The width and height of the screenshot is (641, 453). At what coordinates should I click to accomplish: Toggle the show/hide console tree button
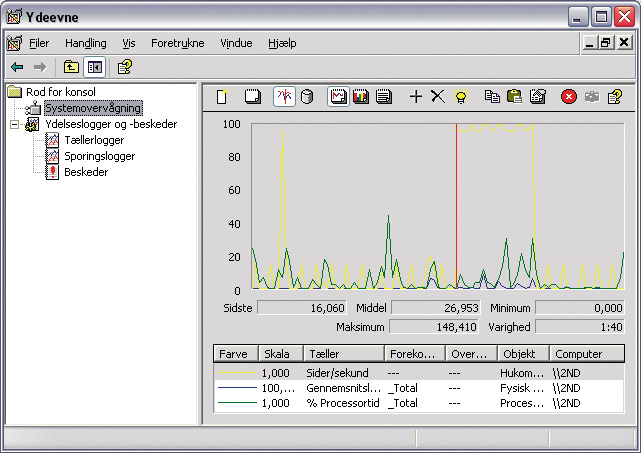click(94, 67)
